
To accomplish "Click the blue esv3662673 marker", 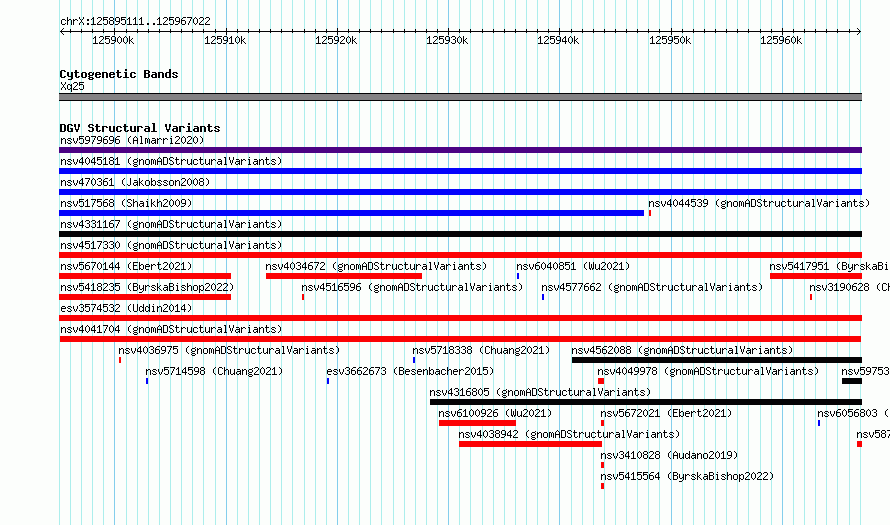I will coord(328,381).
